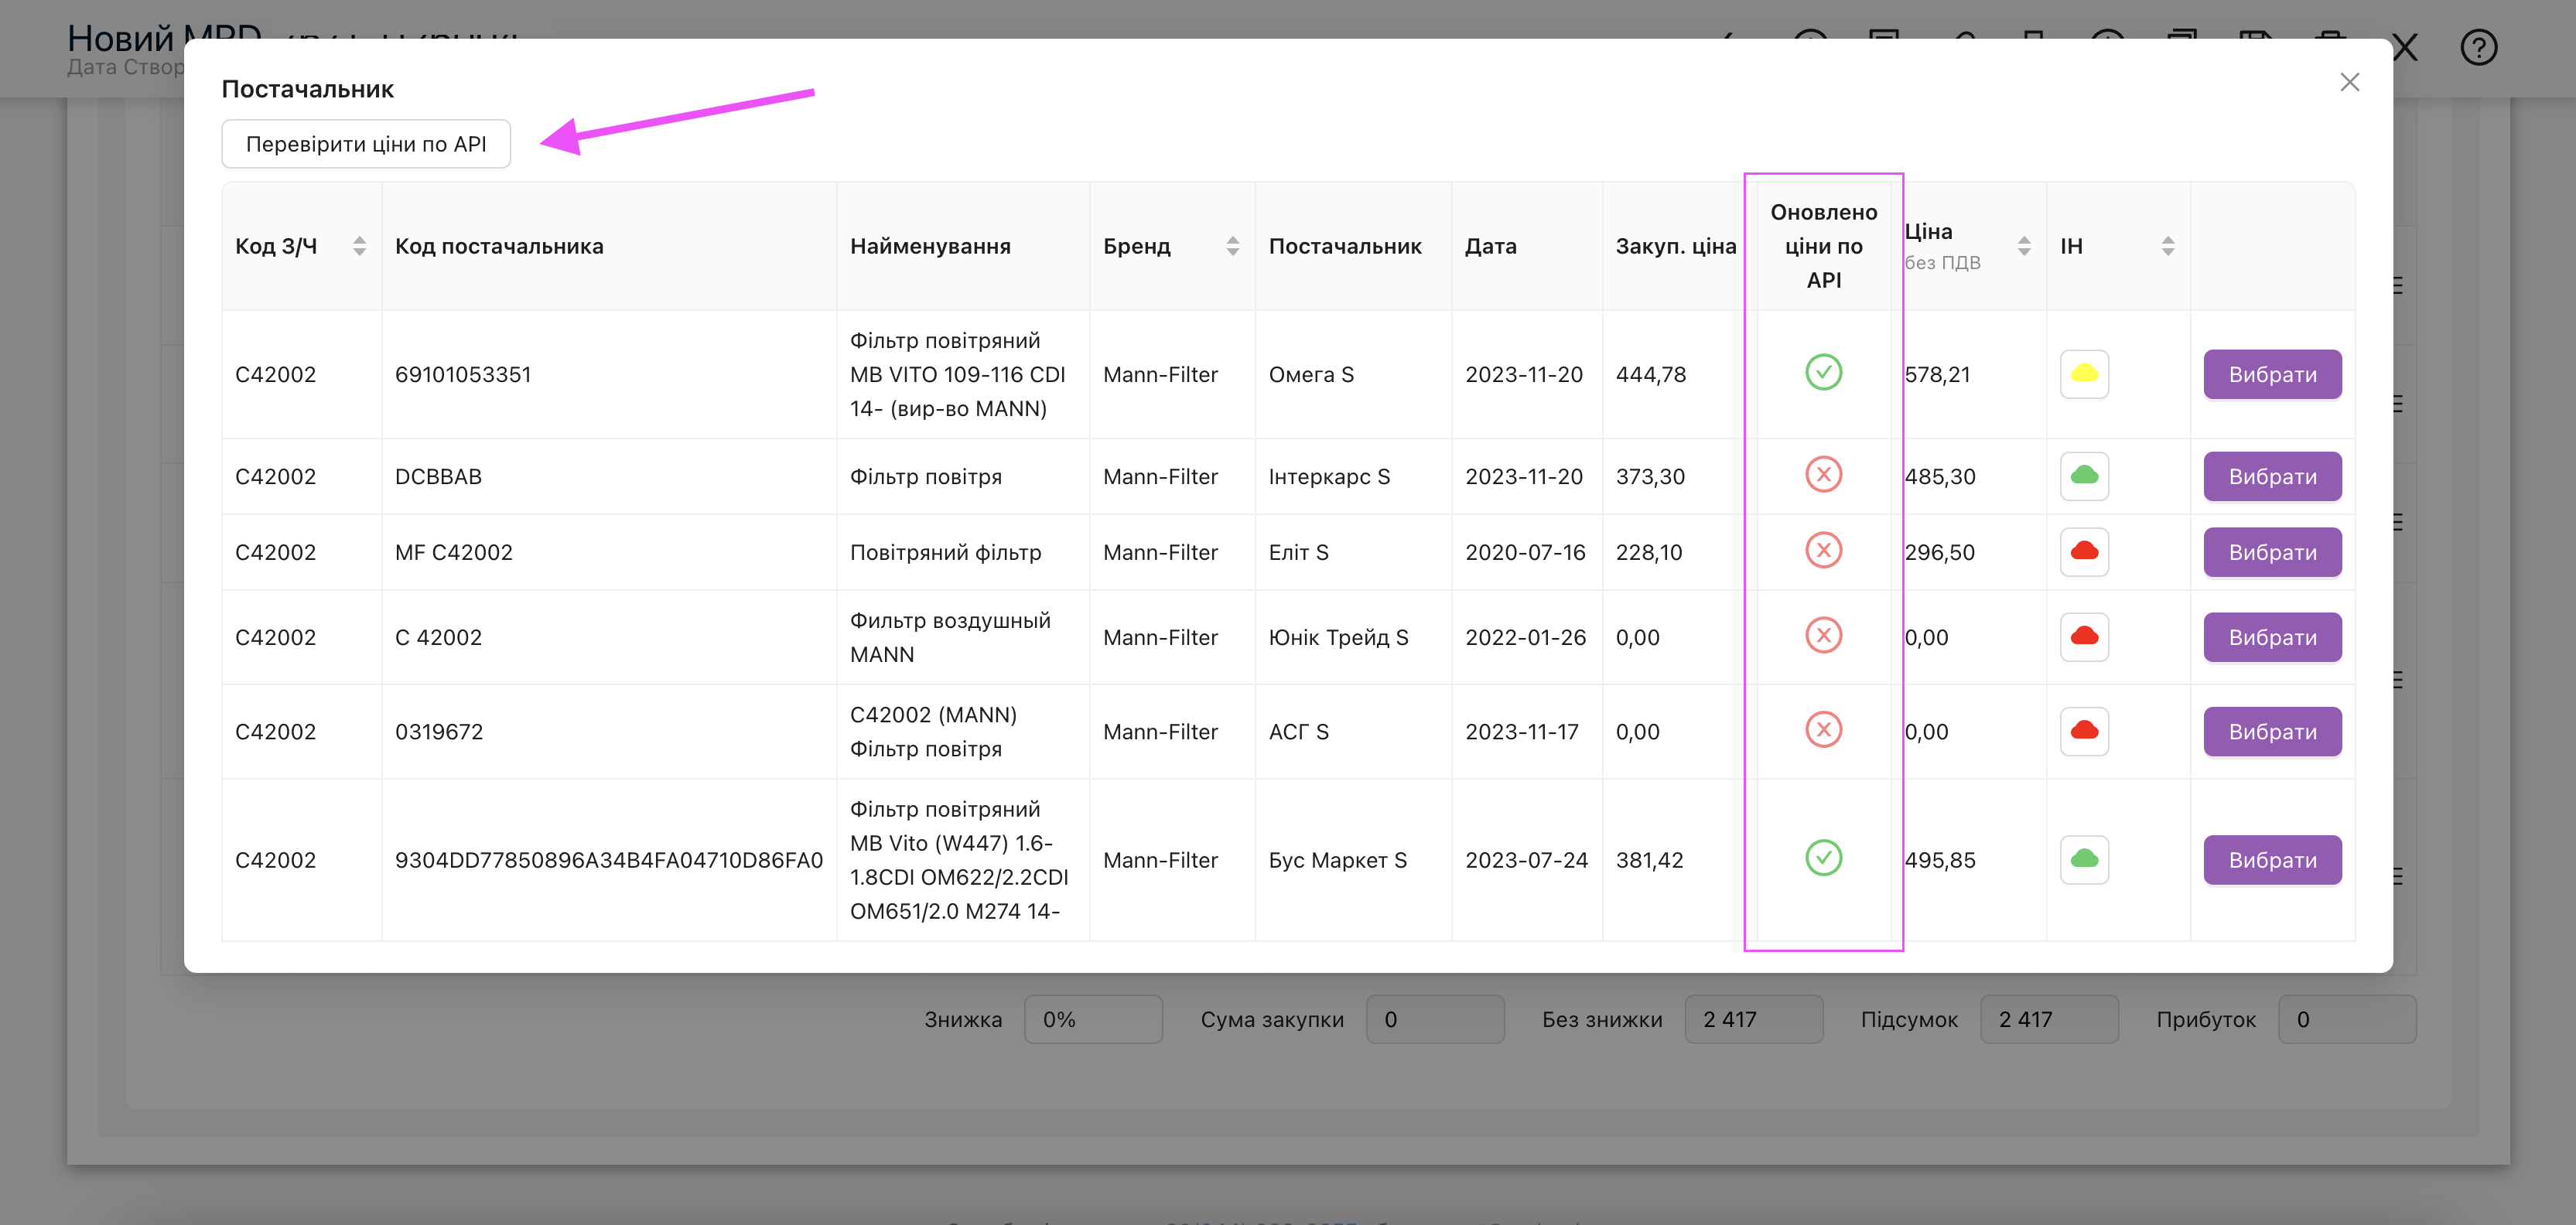Screen dimensions: 2576x1225
Task: Sort table by ІН column arrows
Action: tap(2167, 246)
